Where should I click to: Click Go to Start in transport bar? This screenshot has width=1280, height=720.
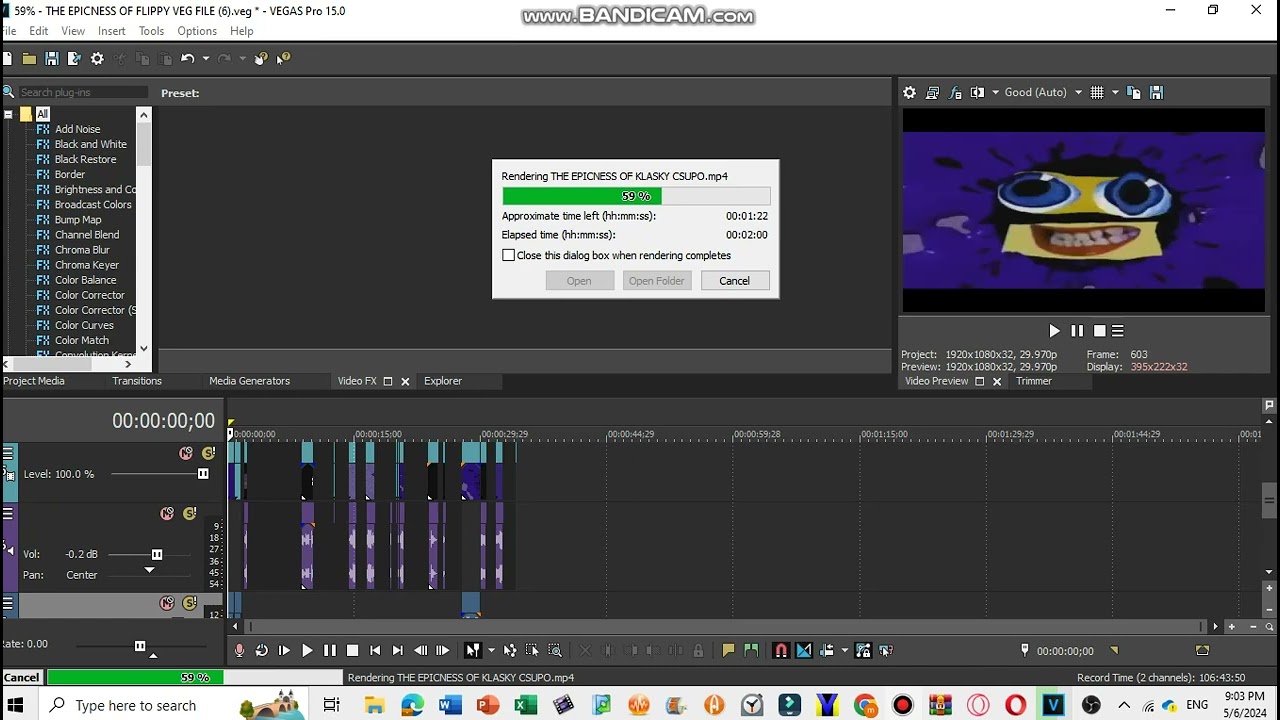tap(375, 650)
